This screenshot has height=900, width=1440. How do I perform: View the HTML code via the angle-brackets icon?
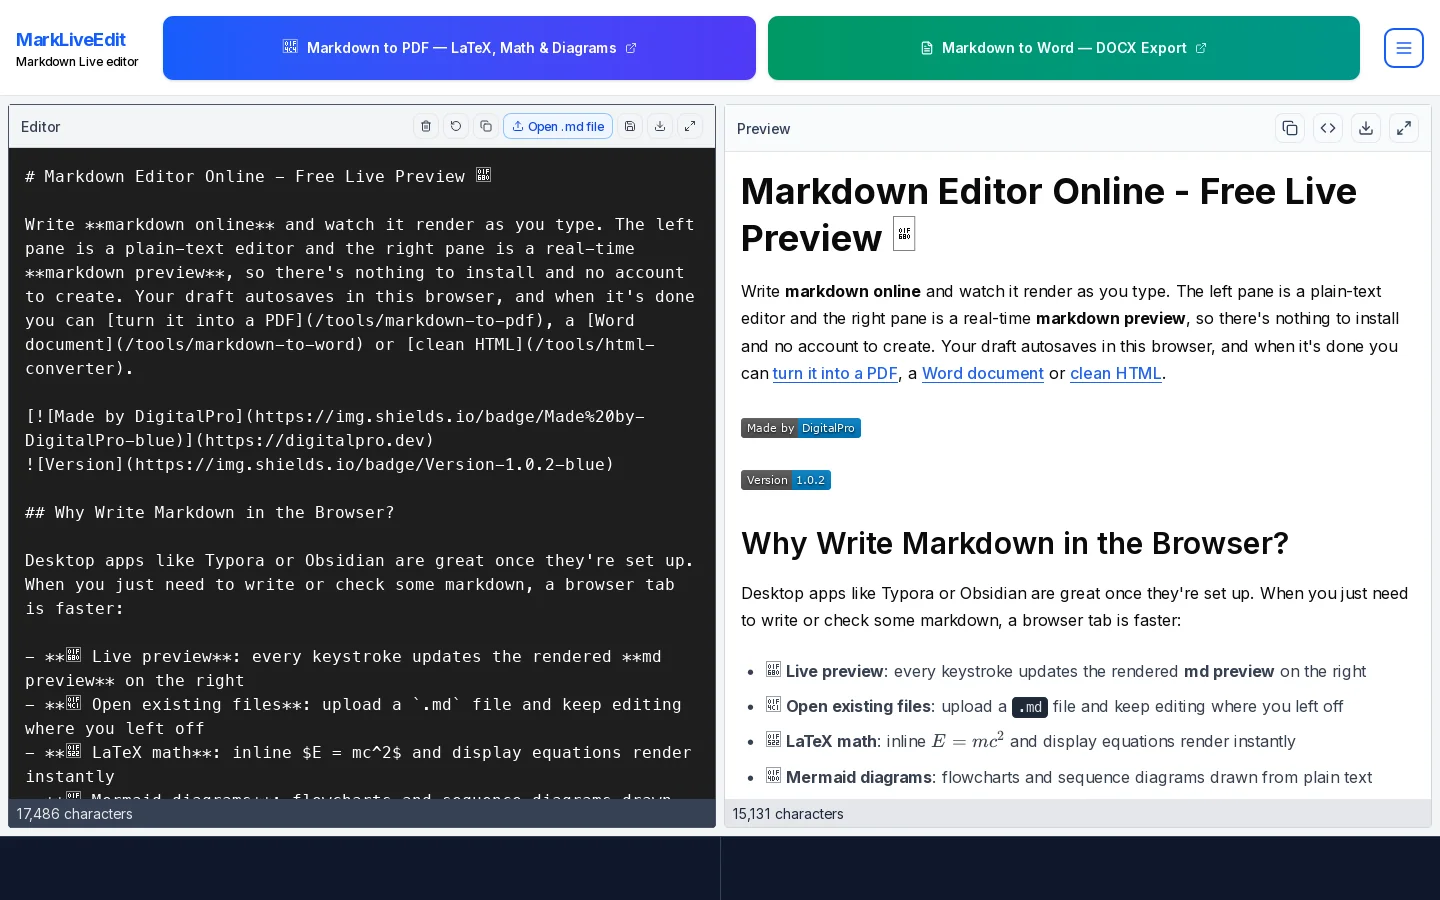point(1328,128)
